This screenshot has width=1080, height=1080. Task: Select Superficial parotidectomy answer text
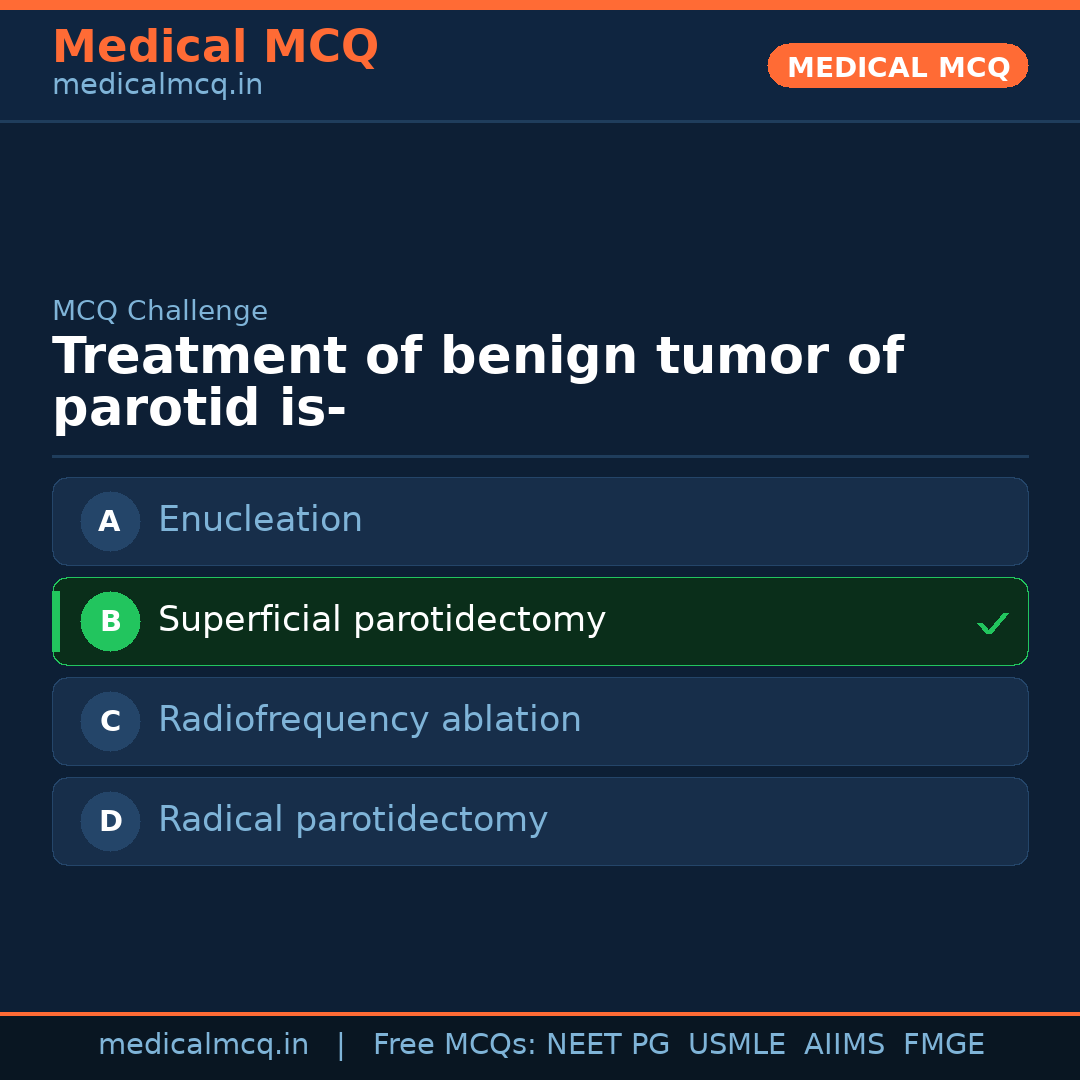381,620
